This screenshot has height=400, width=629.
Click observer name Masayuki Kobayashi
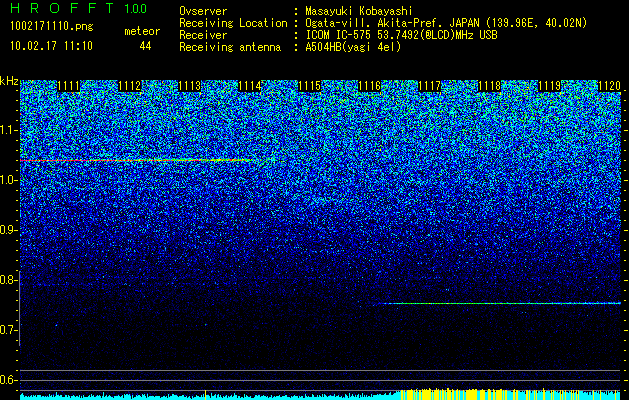pos(359,11)
